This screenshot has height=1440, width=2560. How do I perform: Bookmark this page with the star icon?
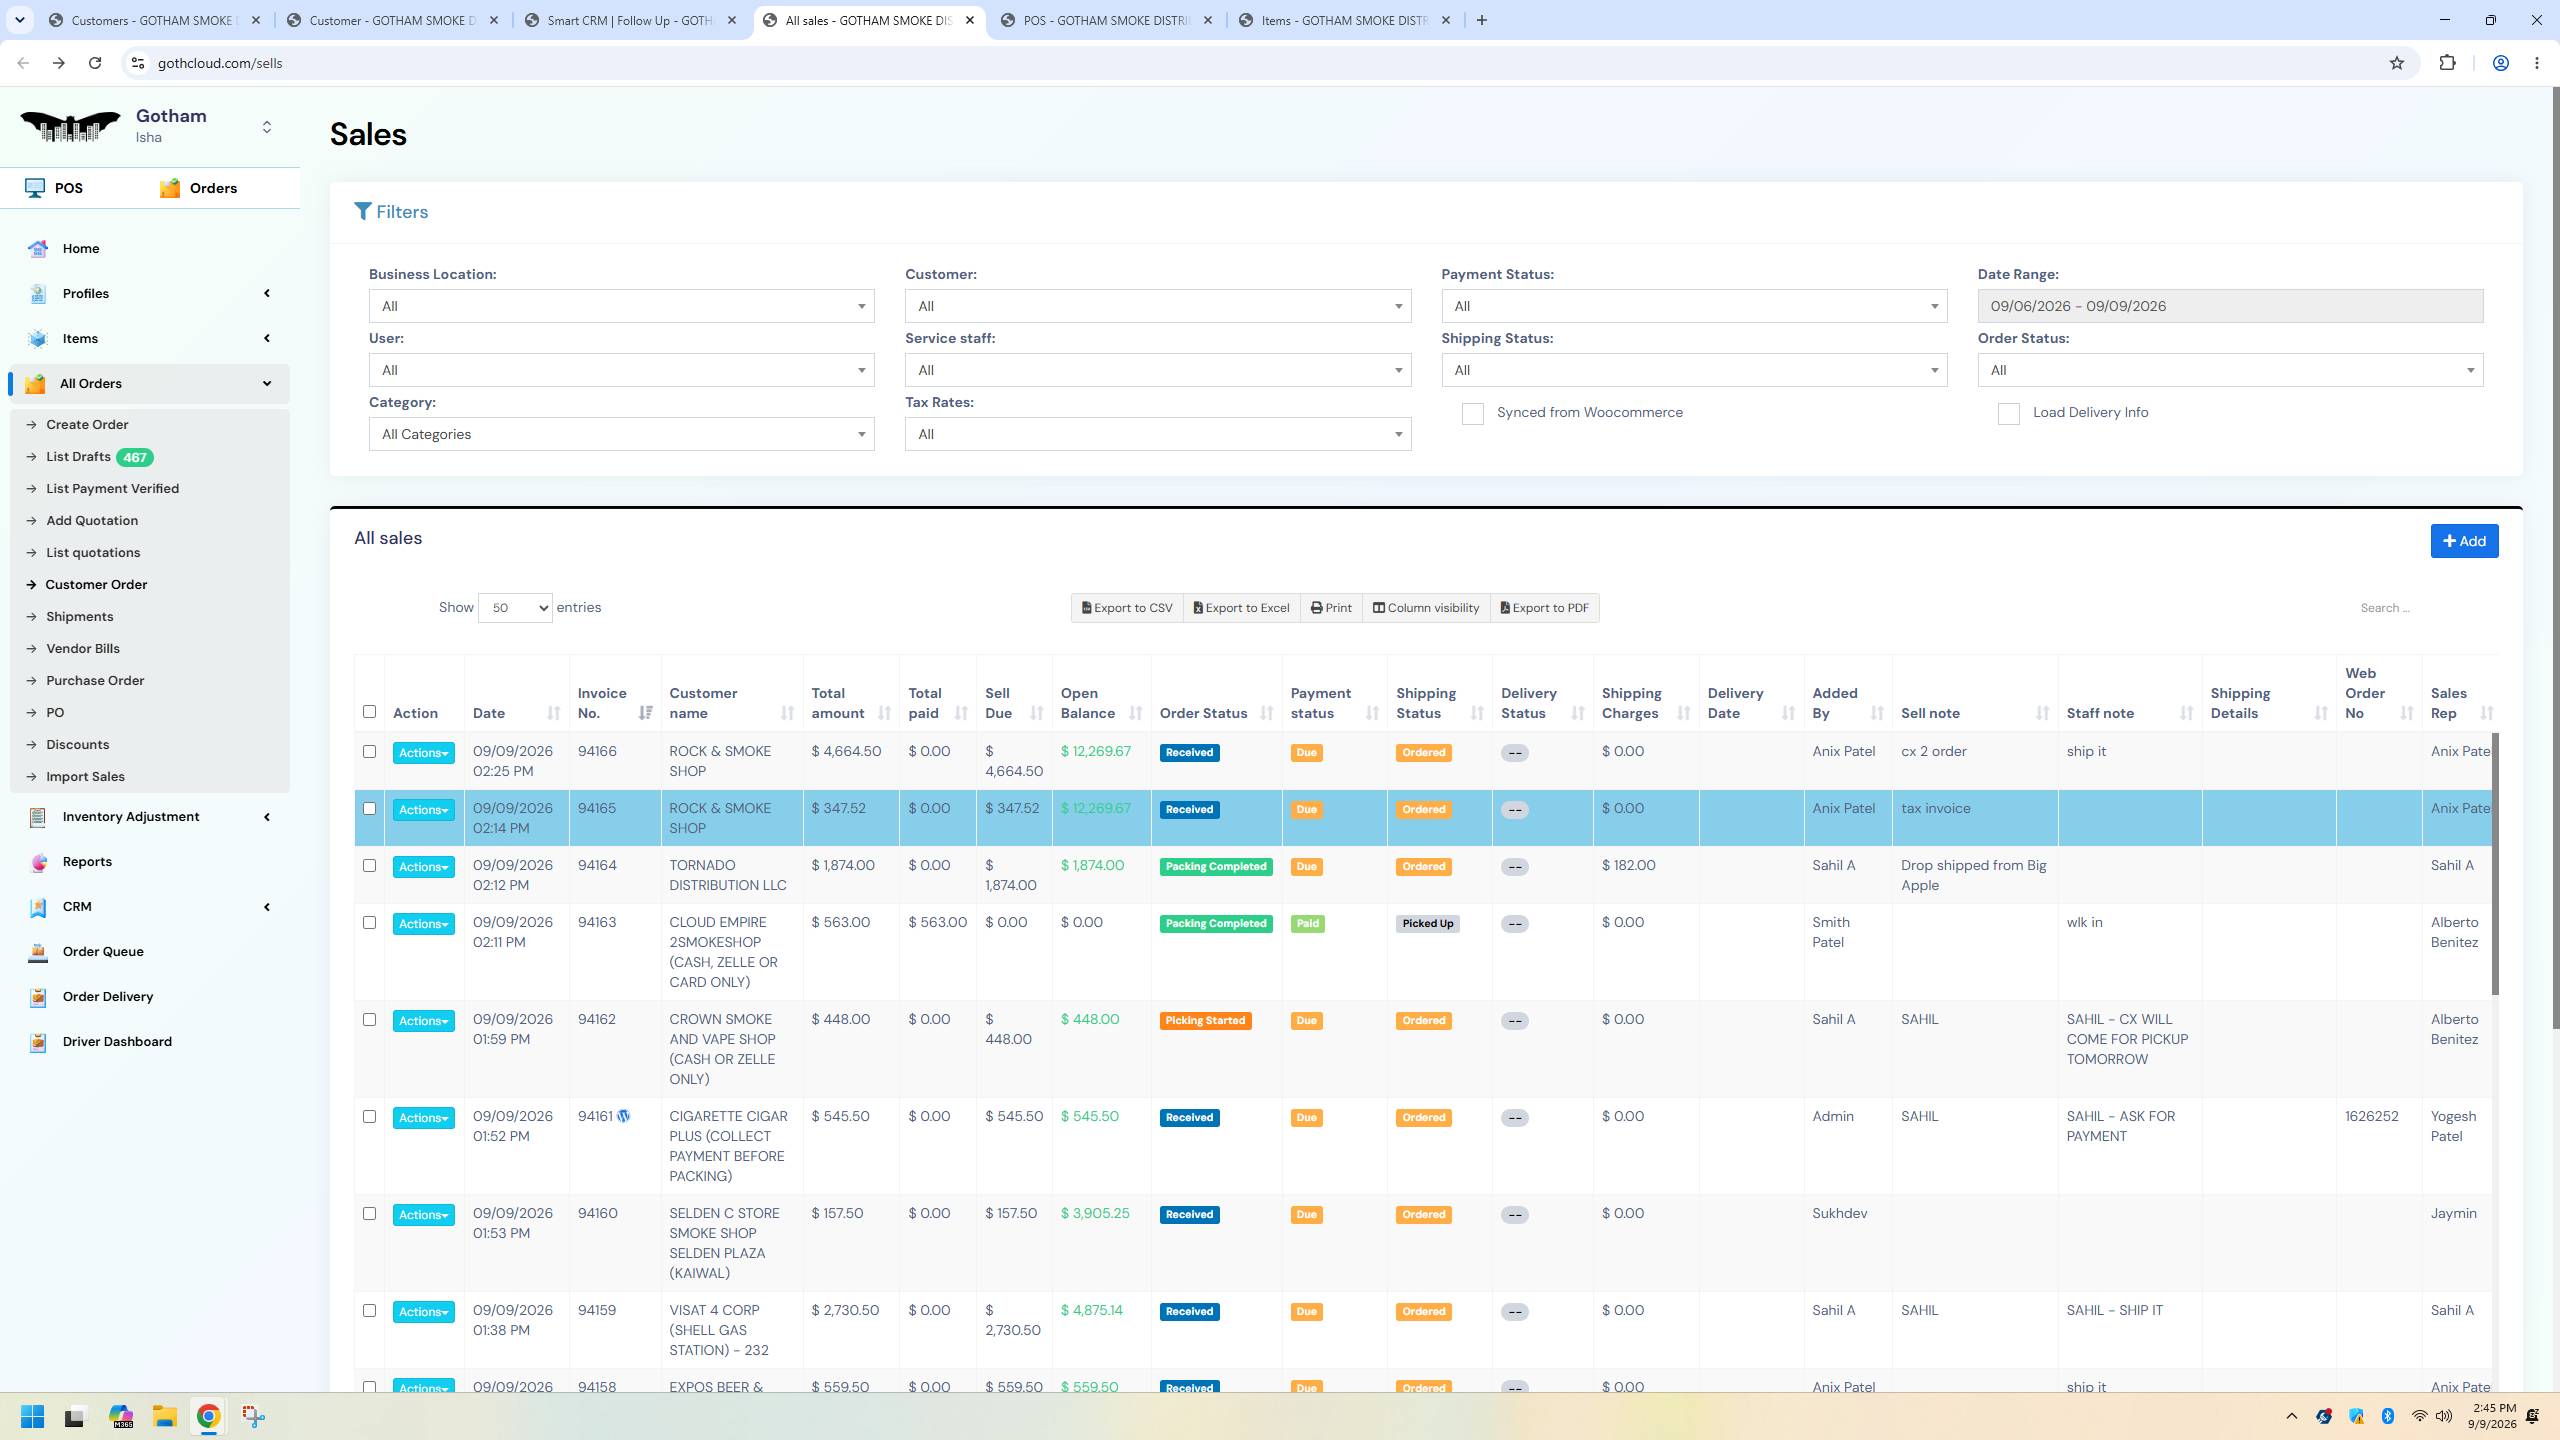click(2397, 63)
